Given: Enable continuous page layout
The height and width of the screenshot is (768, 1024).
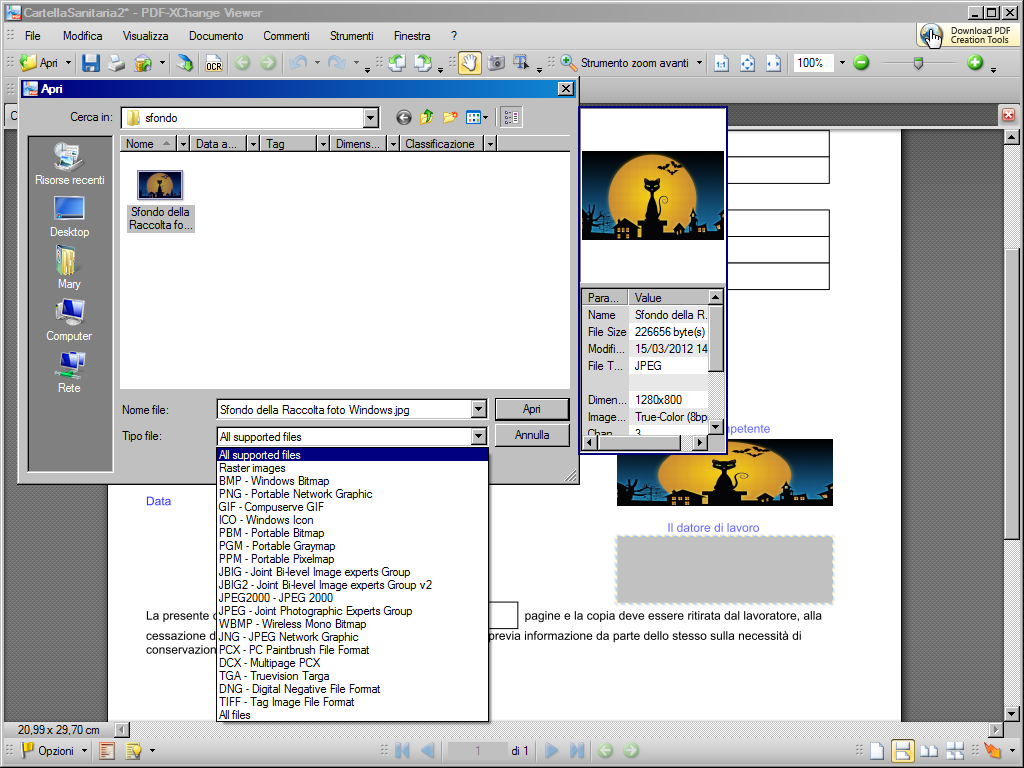Looking at the screenshot, I should [903, 751].
